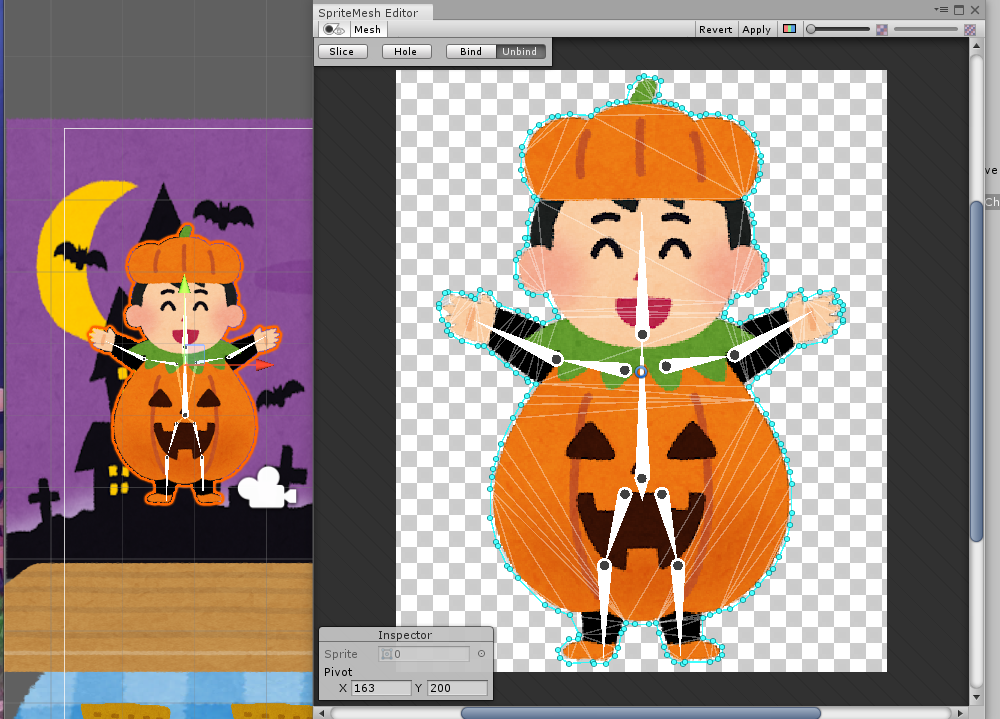Close the SpriteMesh Editor window
The width and height of the screenshot is (1000, 719).
click(x=974, y=10)
